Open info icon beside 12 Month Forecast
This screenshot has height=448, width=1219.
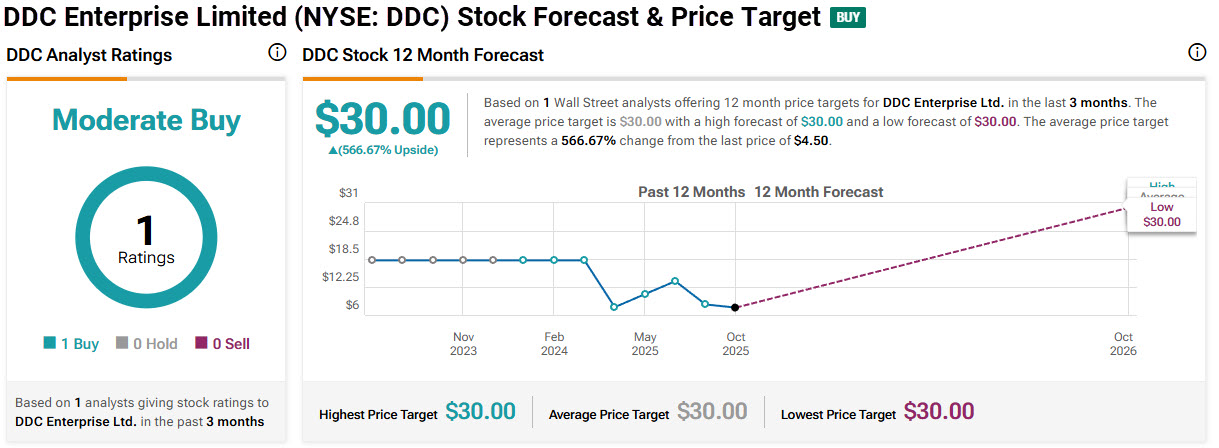(x=1197, y=54)
